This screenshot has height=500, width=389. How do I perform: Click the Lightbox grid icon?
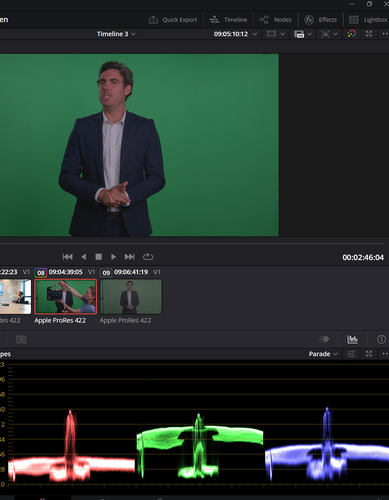tap(354, 20)
